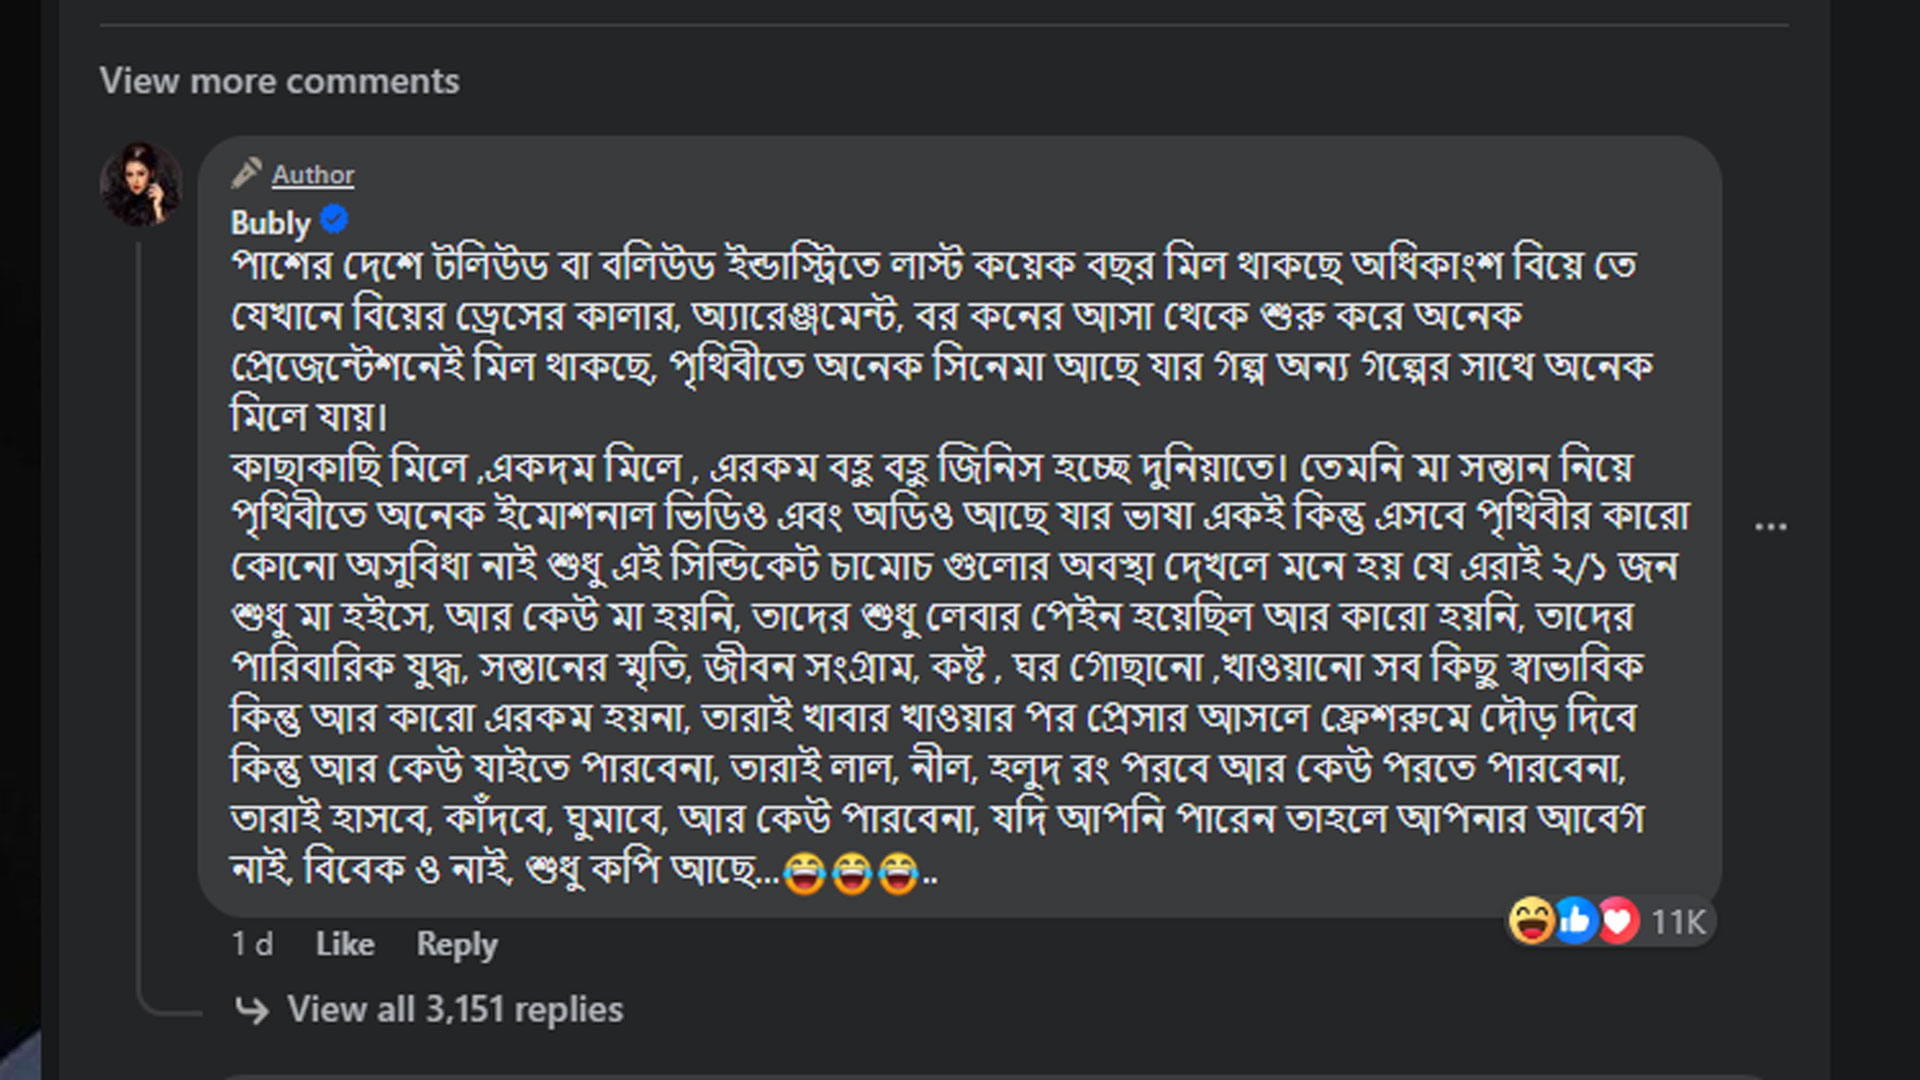Click the underlined Author label
The height and width of the screenshot is (1080, 1920).
tap(313, 175)
